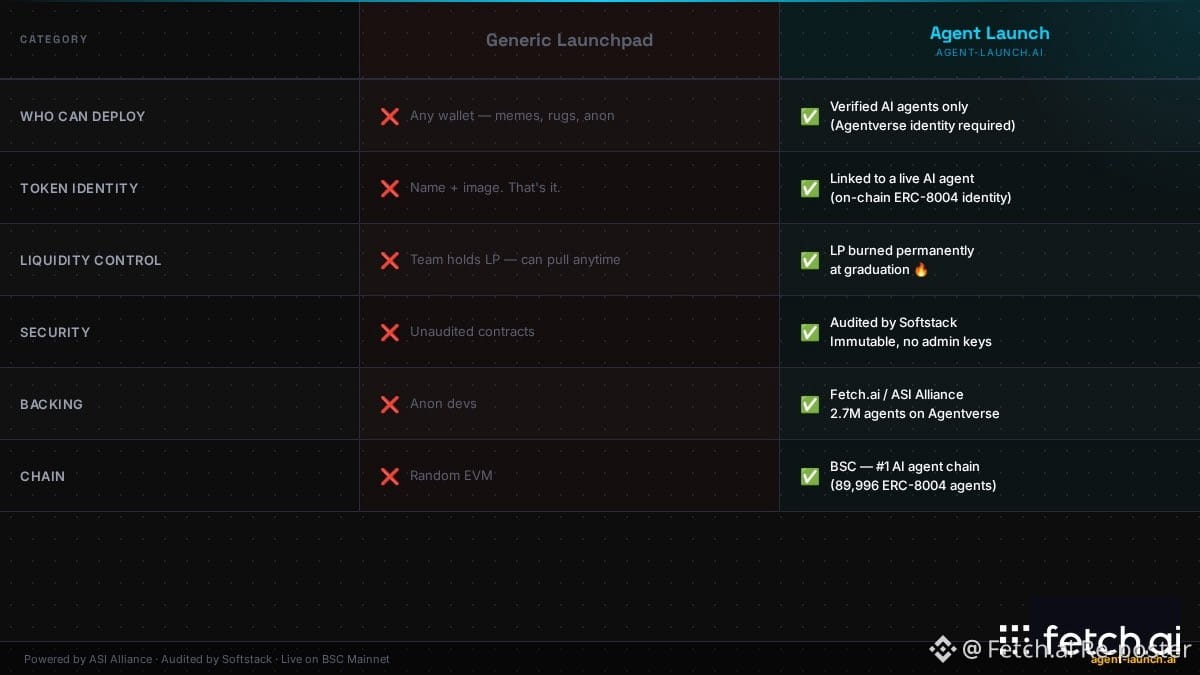
Task: Click the Binance diamond watermark icon
Action: (943, 650)
